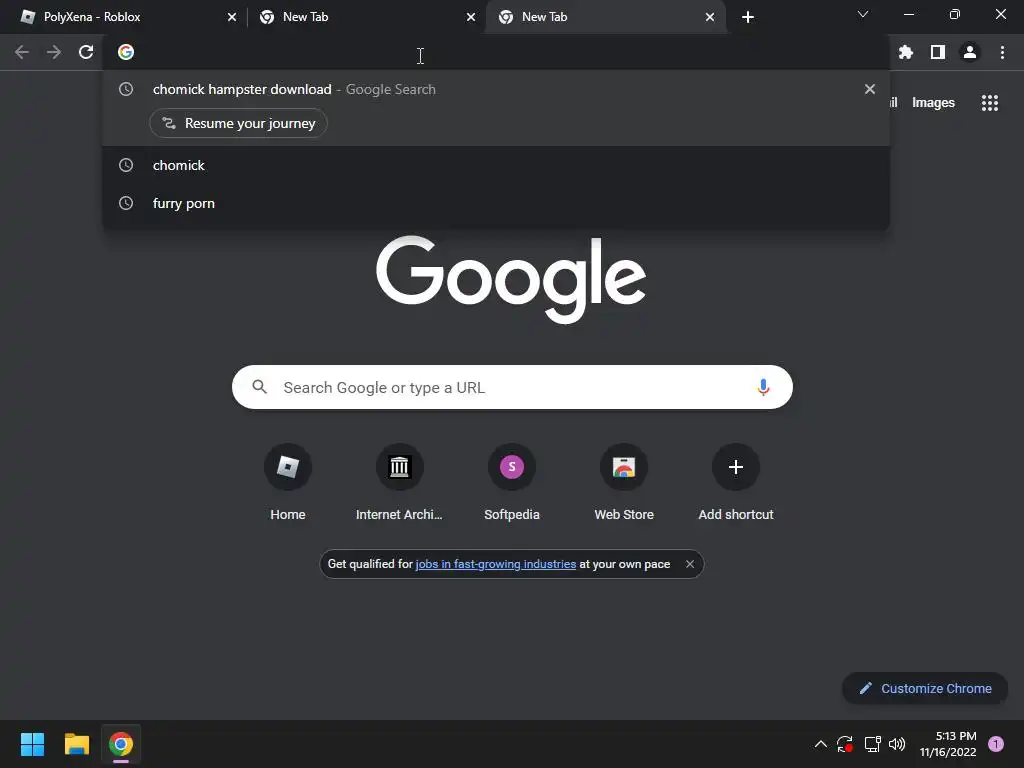
Task: Click the sync update tray icon
Action: click(845, 744)
